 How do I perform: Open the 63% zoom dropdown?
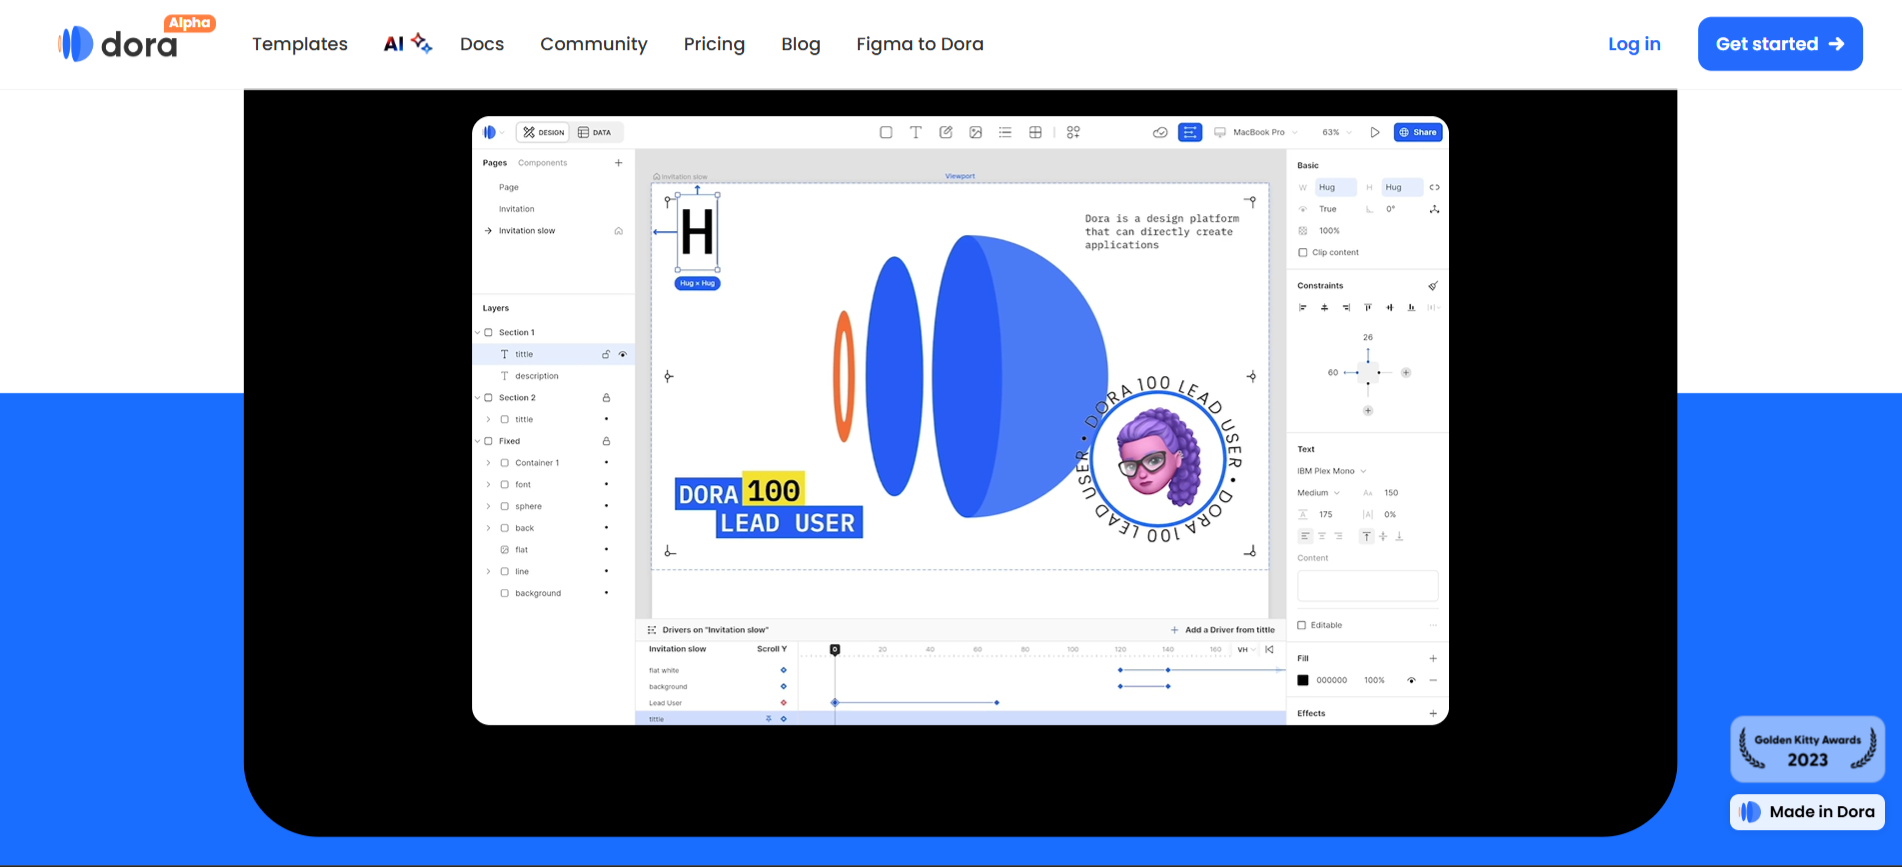[1336, 132]
